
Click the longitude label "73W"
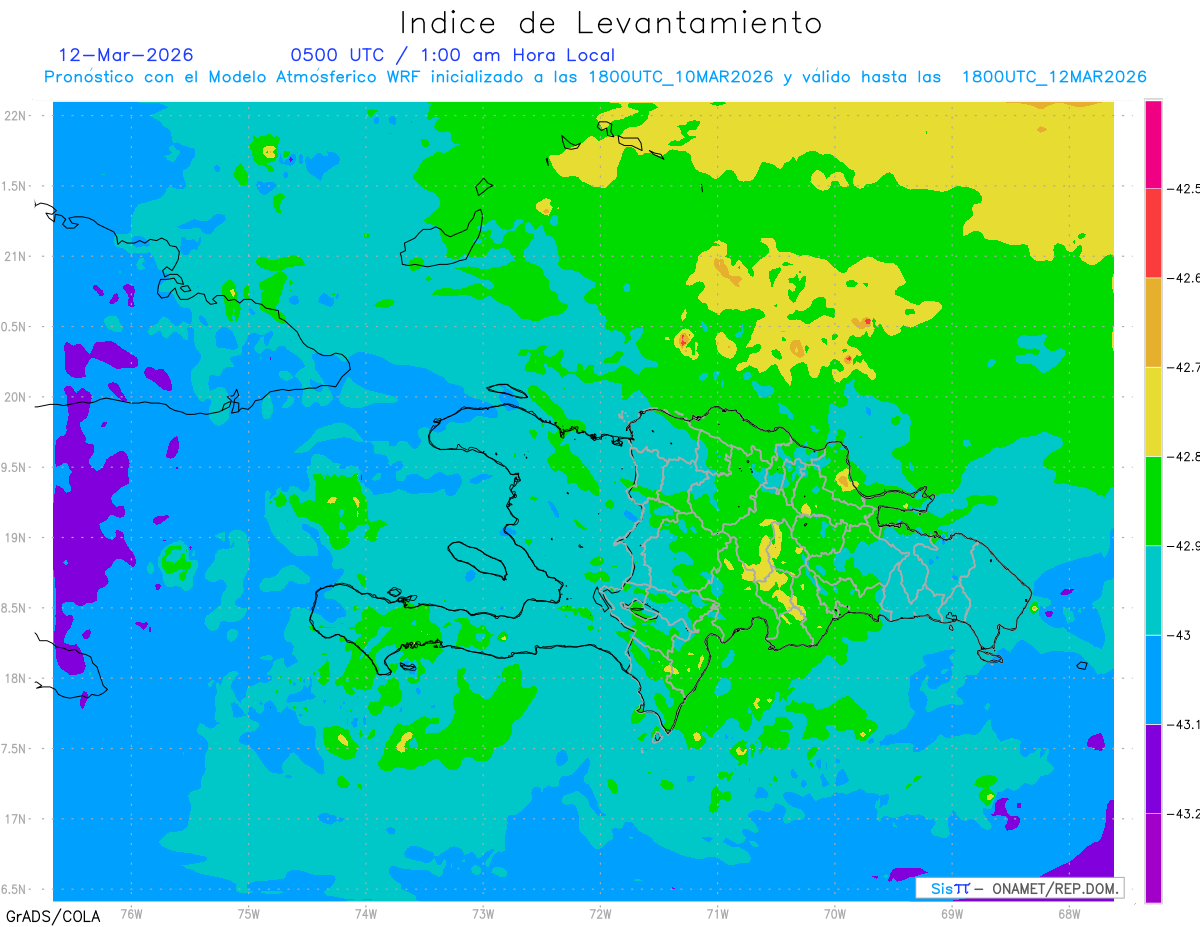[483, 913]
